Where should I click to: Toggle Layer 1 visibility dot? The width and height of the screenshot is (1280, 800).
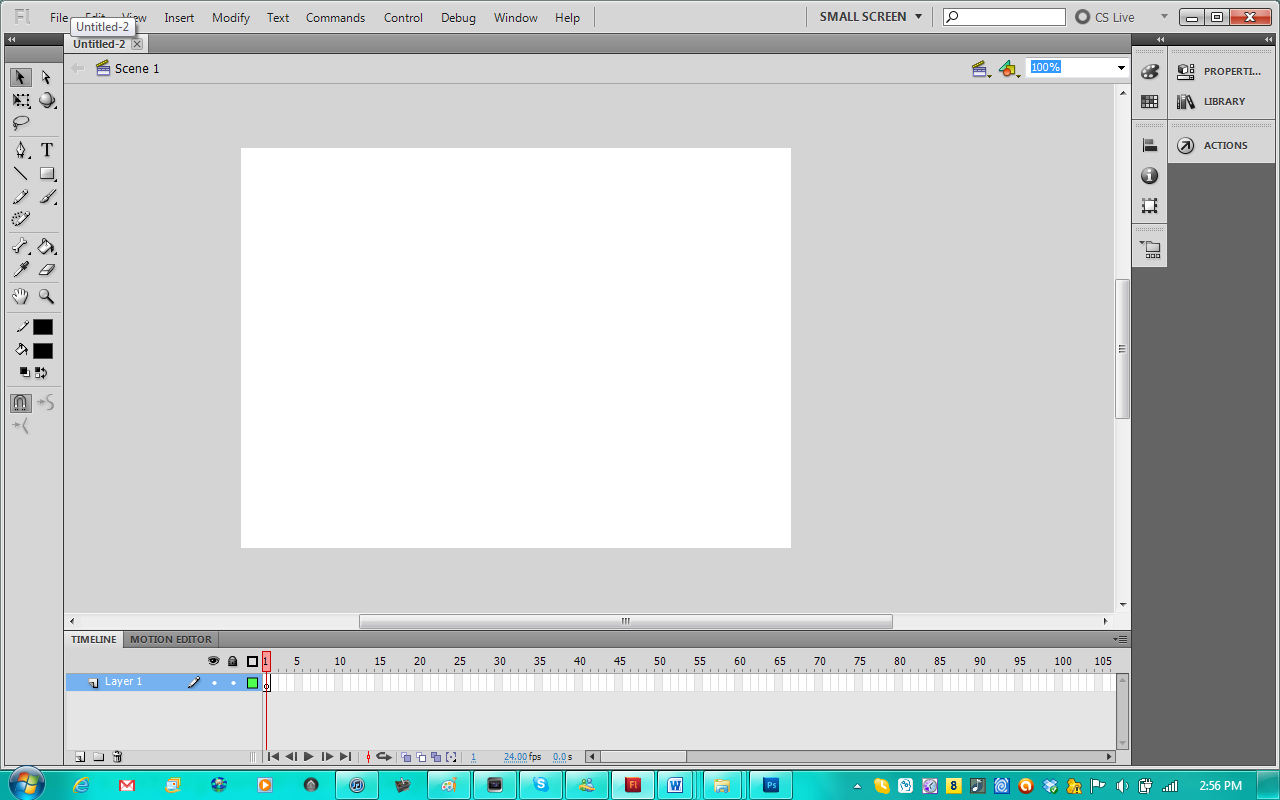pyautogui.click(x=214, y=683)
